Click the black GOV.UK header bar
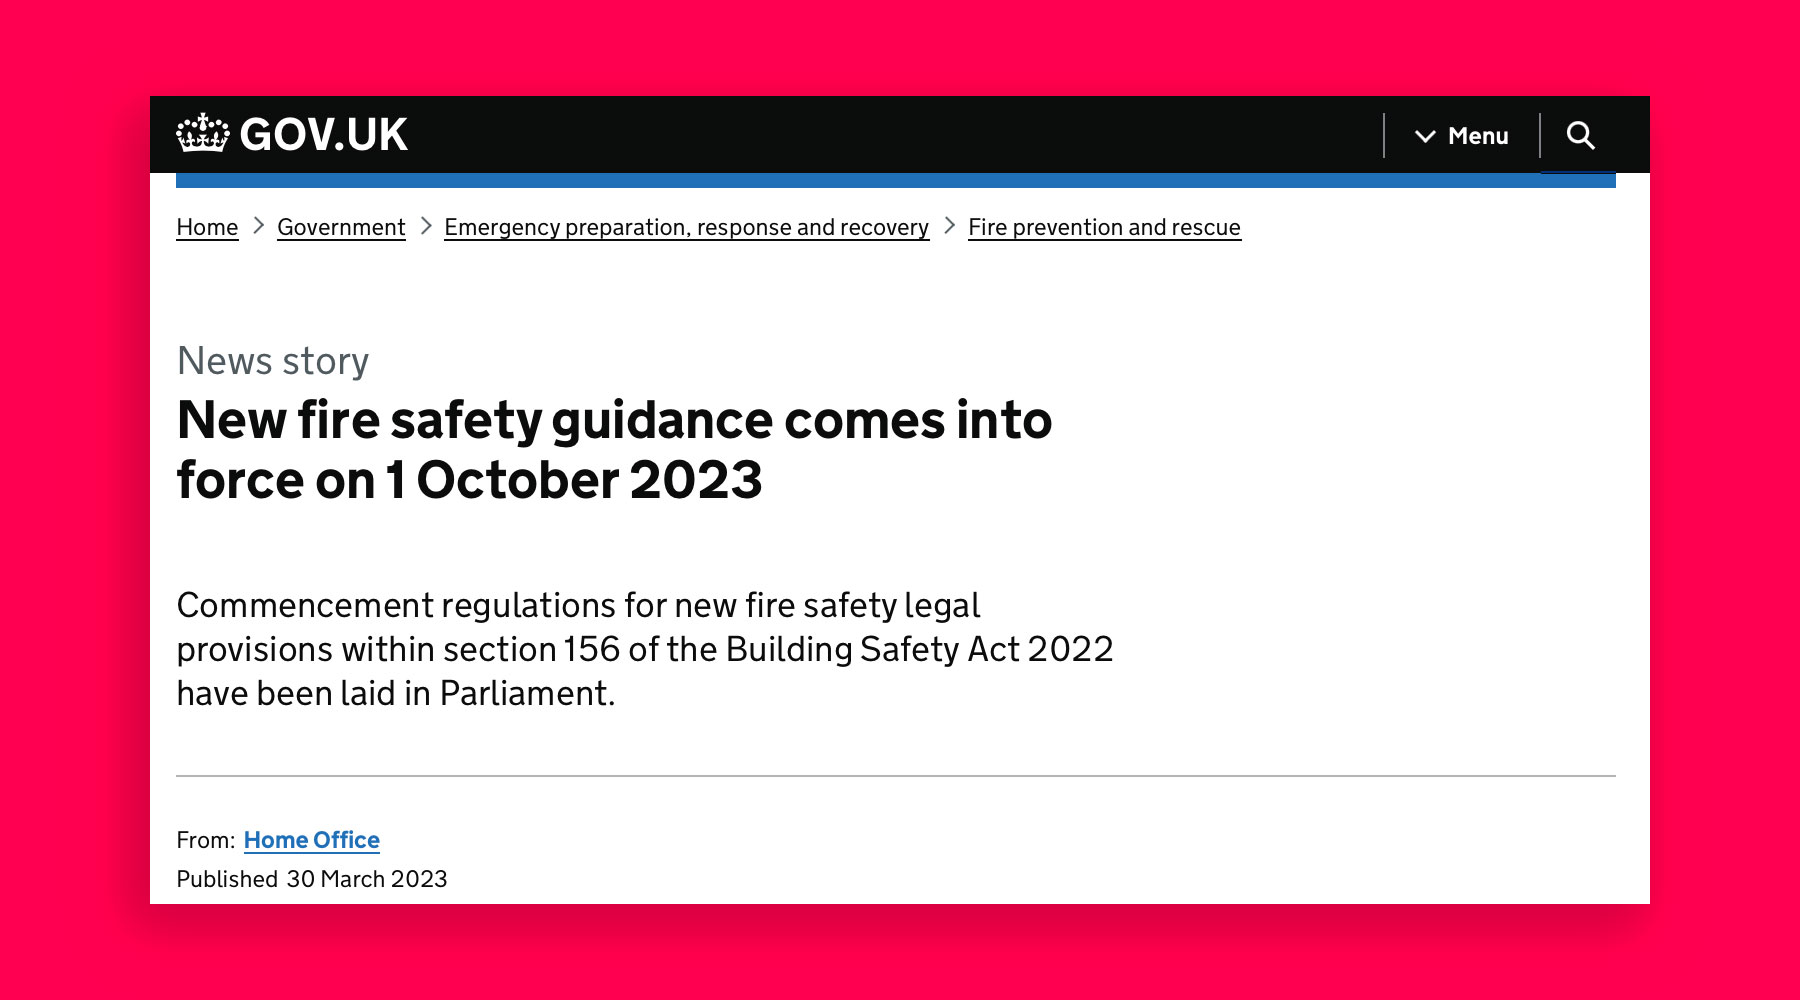This screenshot has width=1800, height=1000. tap(900, 135)
